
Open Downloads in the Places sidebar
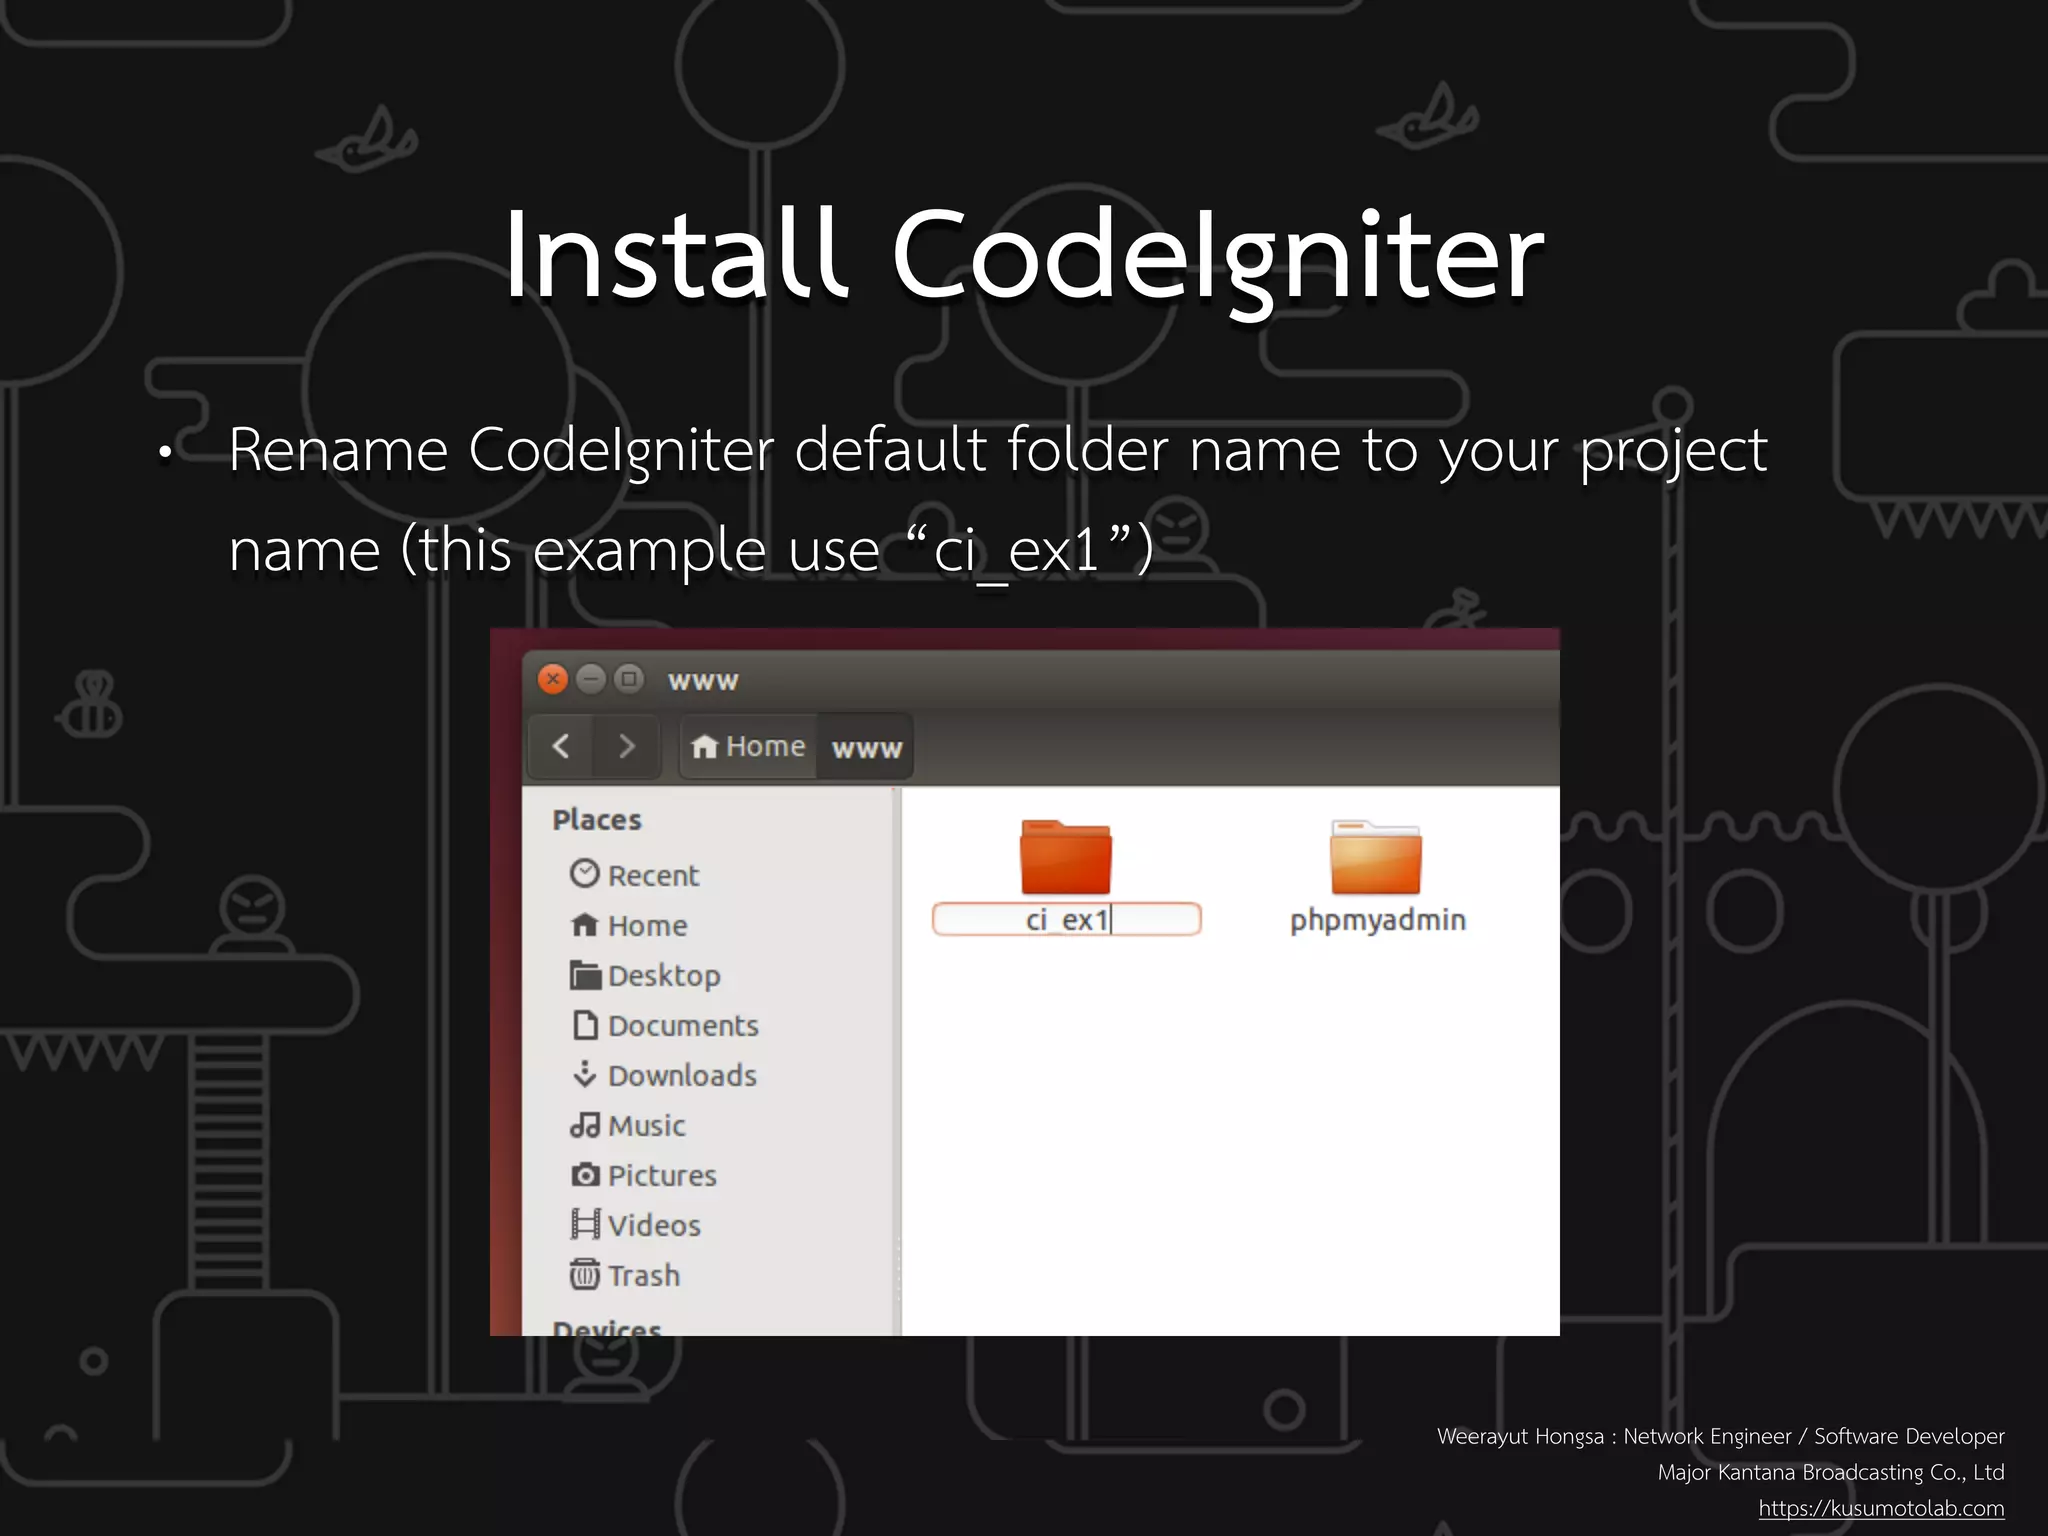coord(682,1076)
